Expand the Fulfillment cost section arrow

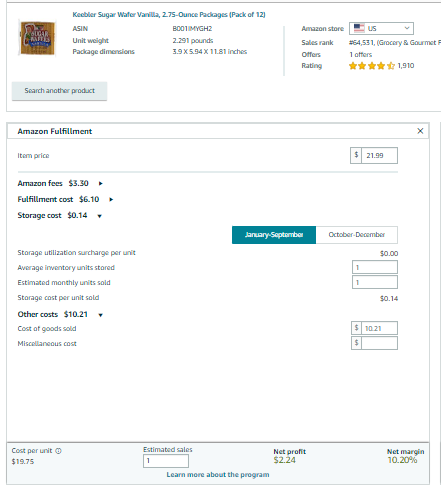click(111, 200)
